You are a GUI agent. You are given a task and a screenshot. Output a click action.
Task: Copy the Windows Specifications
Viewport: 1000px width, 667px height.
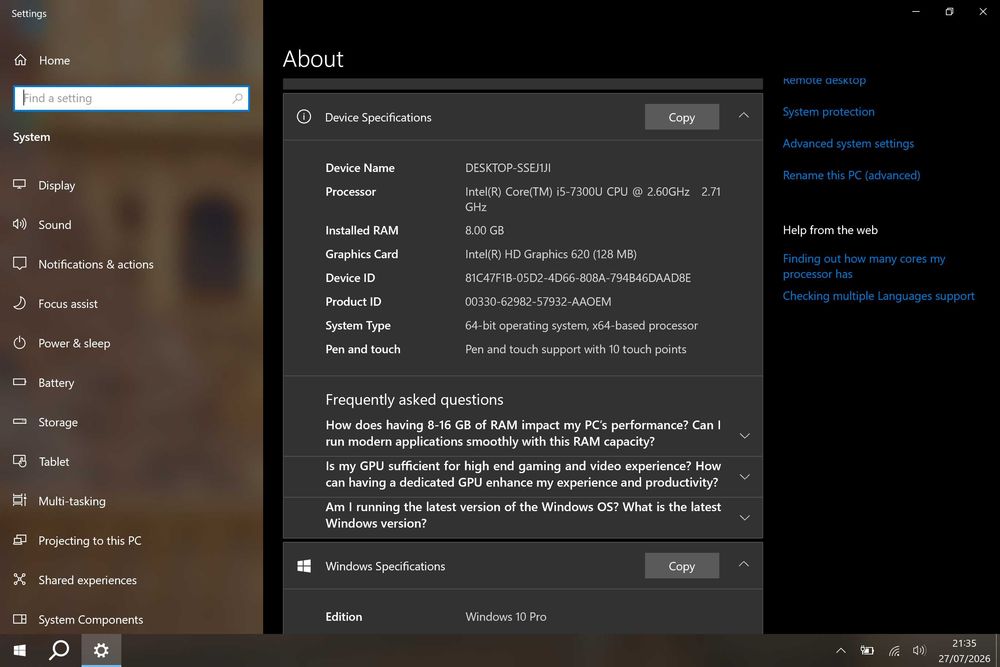682,566
